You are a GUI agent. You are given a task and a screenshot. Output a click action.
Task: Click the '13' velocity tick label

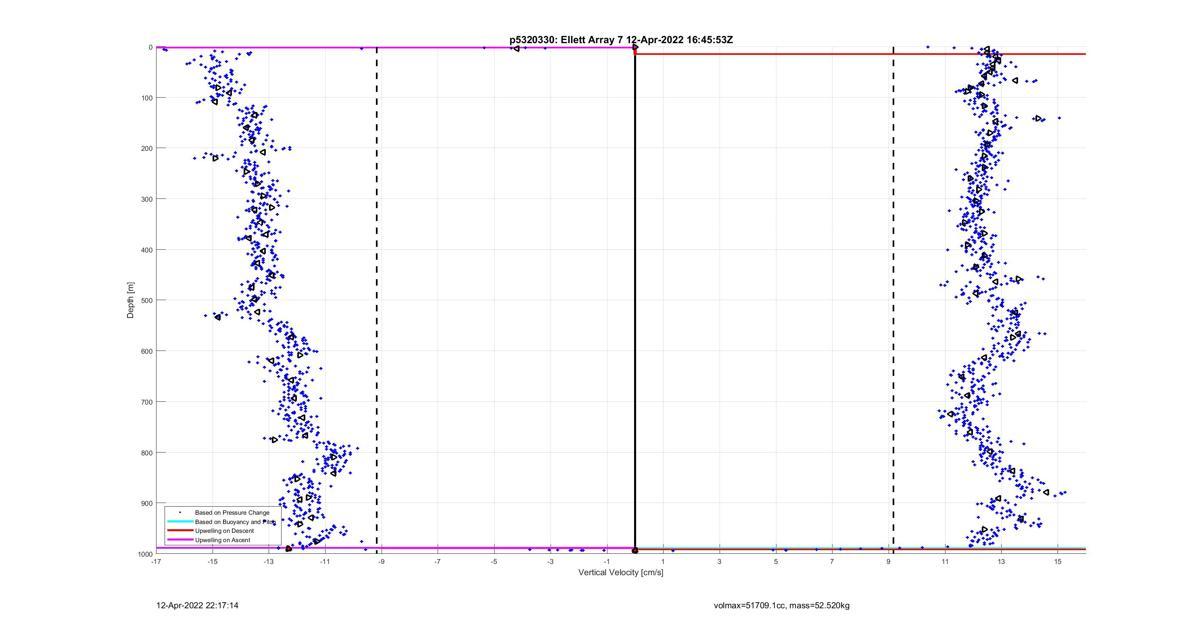coord(1001,562)
